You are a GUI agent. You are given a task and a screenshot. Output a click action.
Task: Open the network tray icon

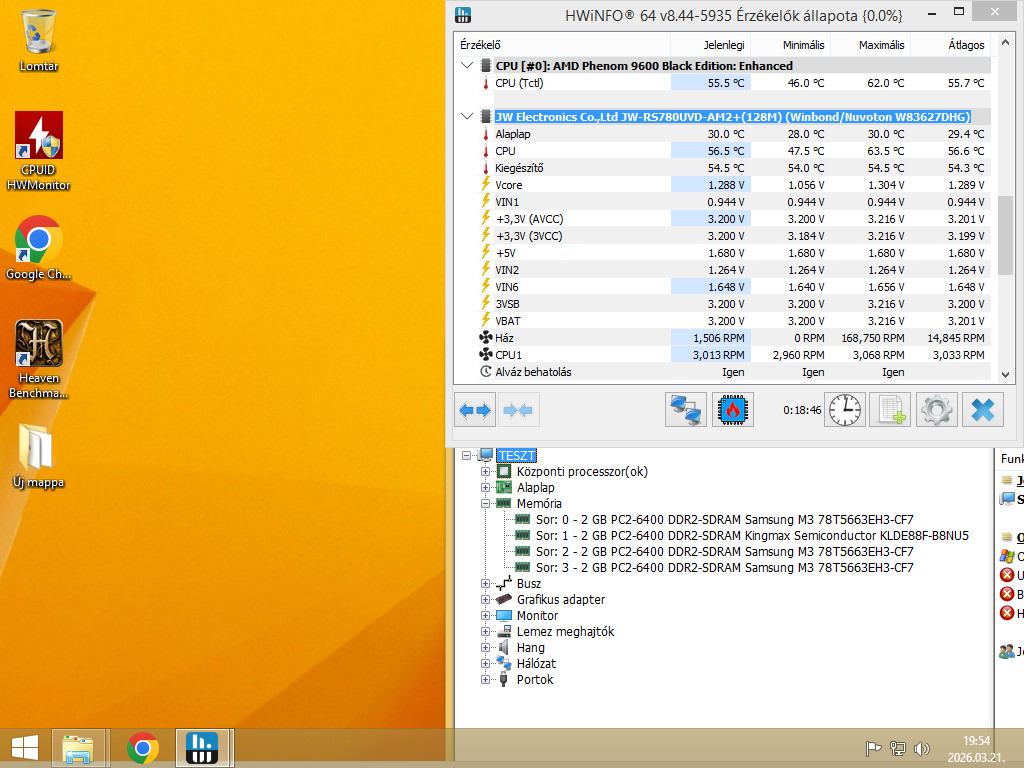pyautogui.click(x=898, y=748)
